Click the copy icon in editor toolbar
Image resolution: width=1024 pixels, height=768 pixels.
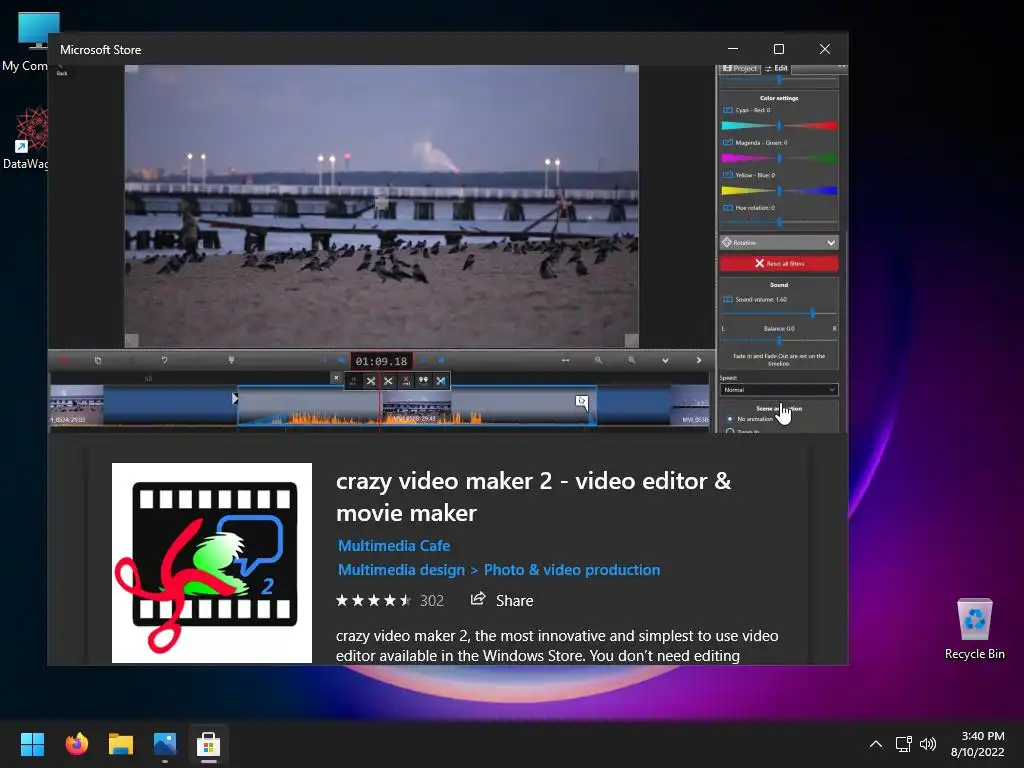point(98,360)
